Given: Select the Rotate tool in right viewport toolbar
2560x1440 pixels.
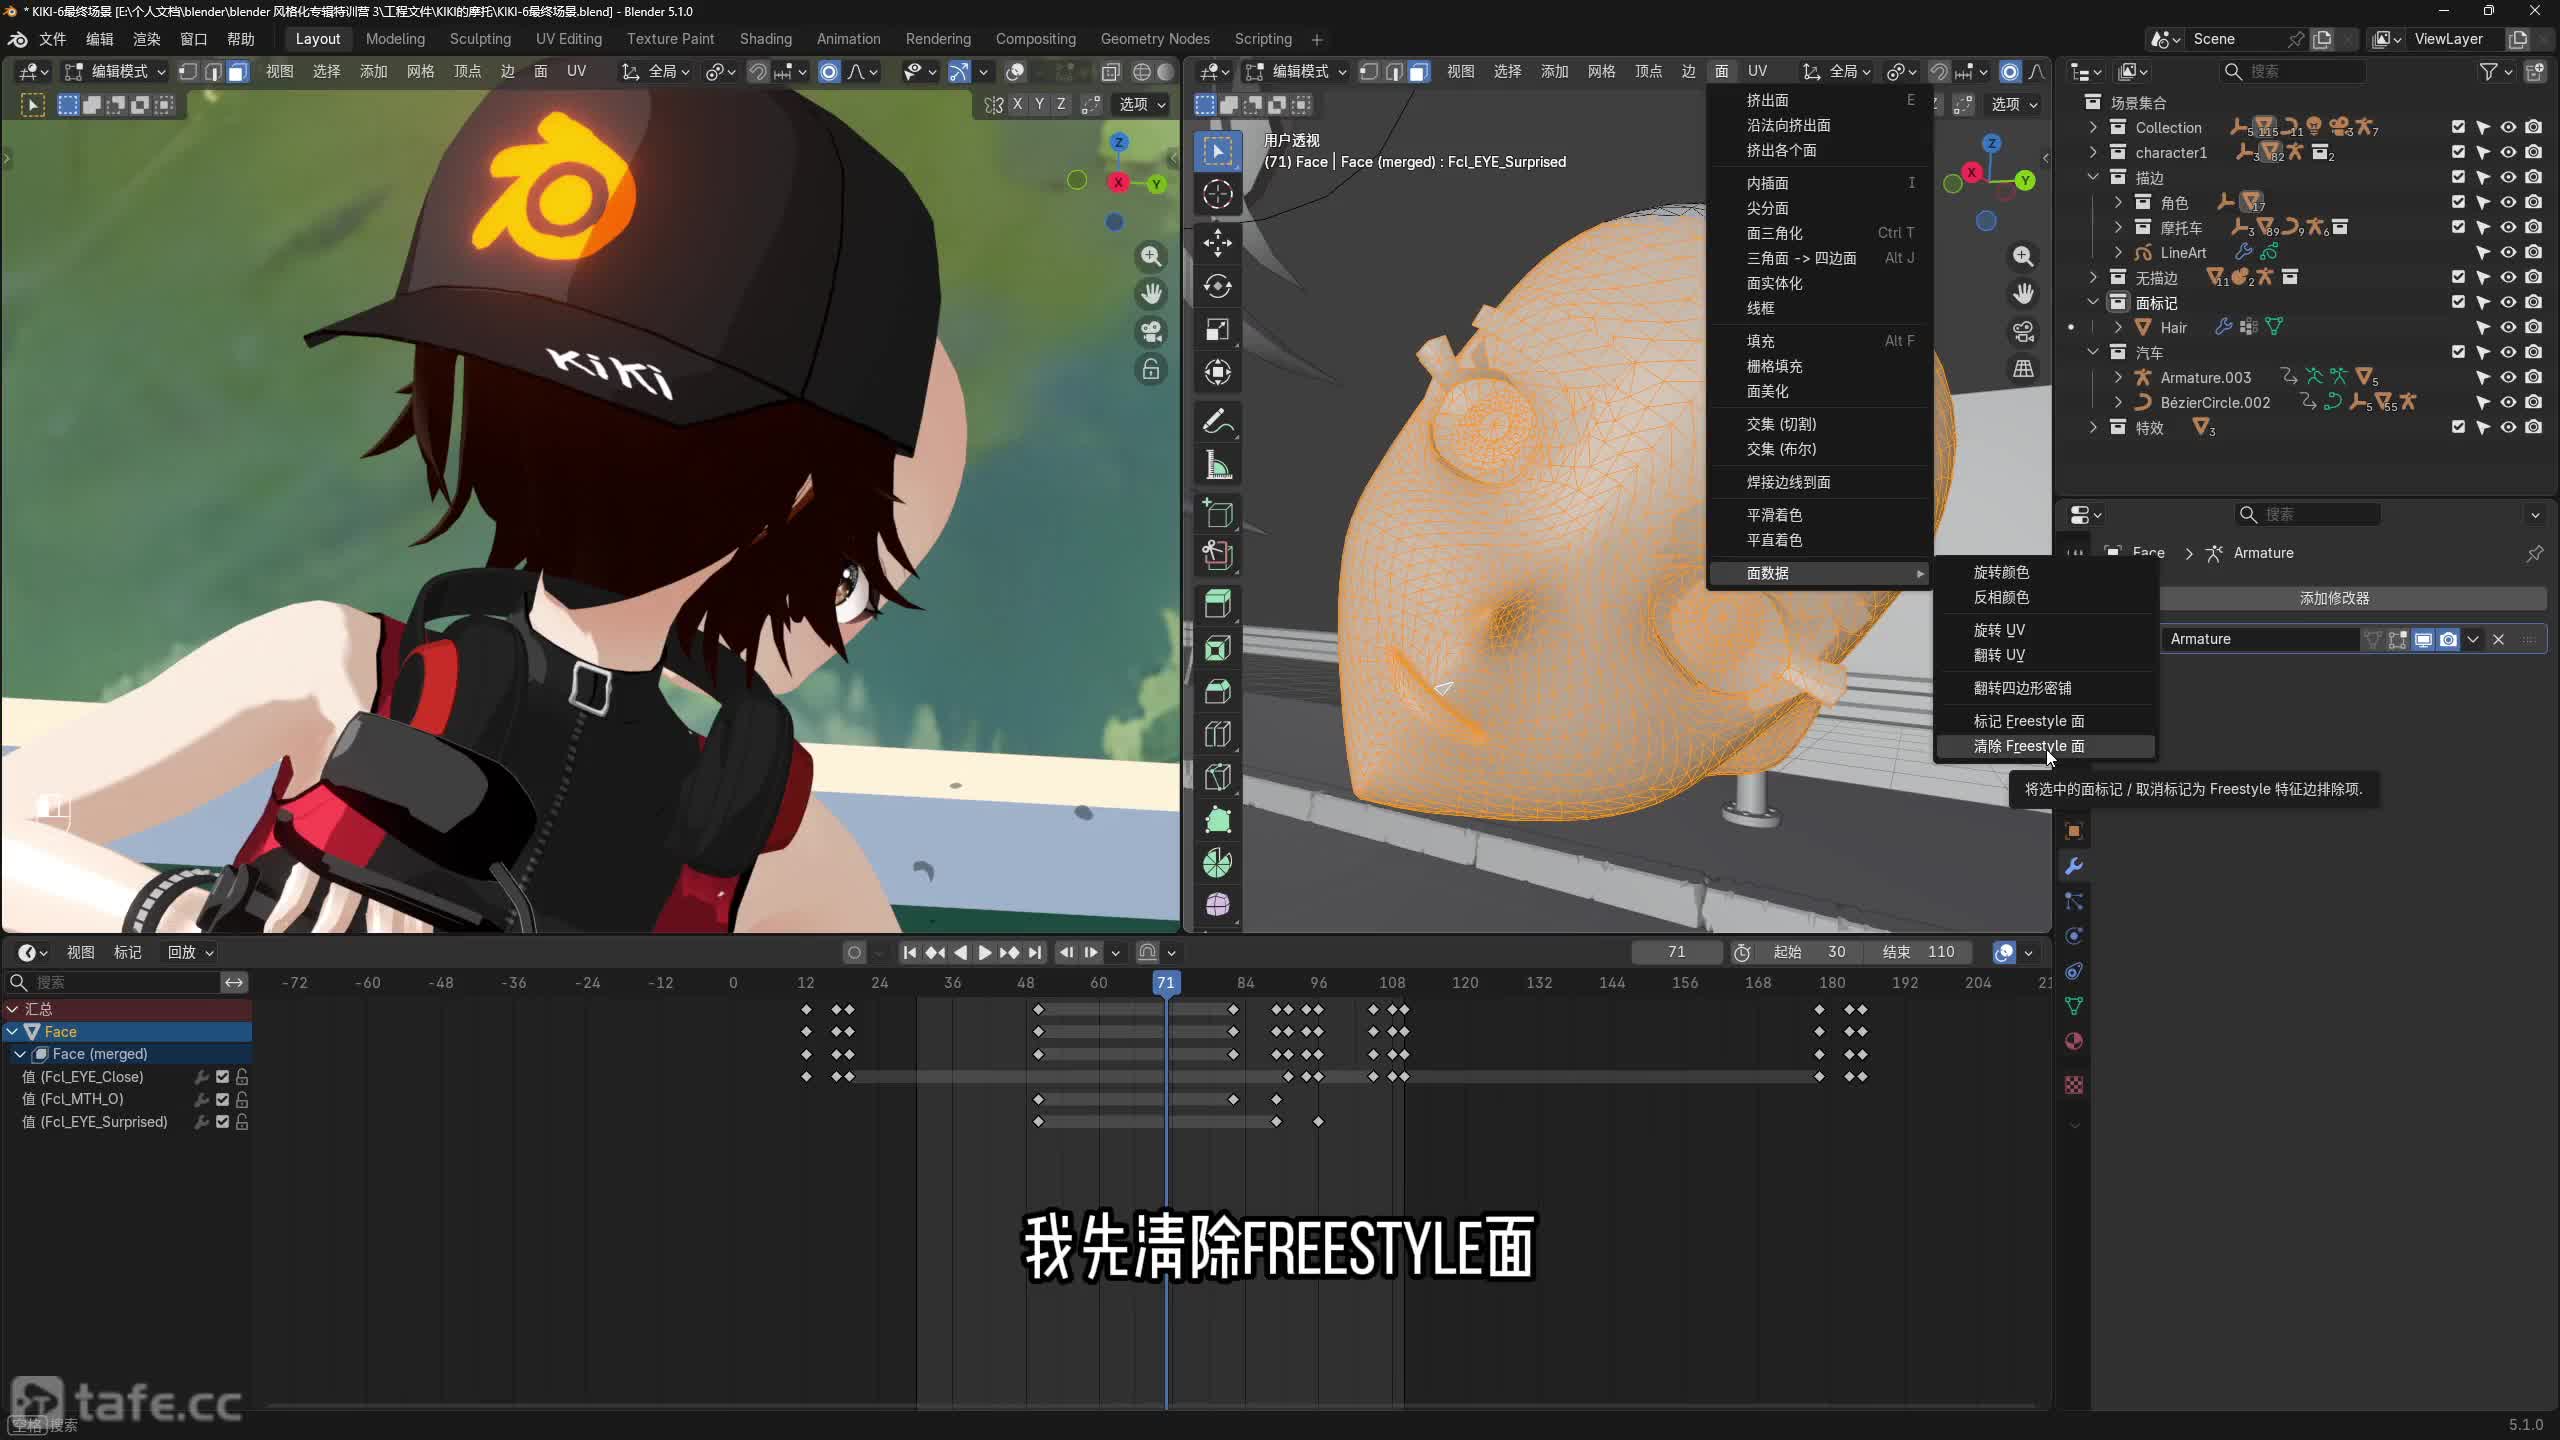Looking at the screenshot, I should pos(1217,287).
